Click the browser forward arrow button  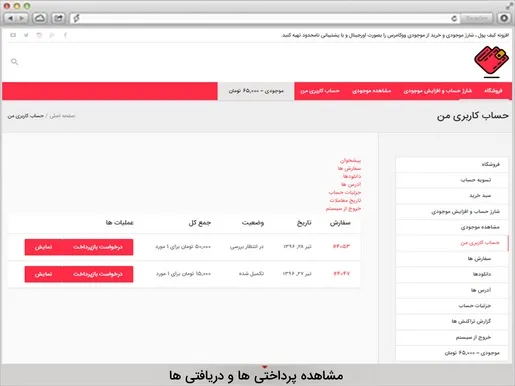coord(22,18)
